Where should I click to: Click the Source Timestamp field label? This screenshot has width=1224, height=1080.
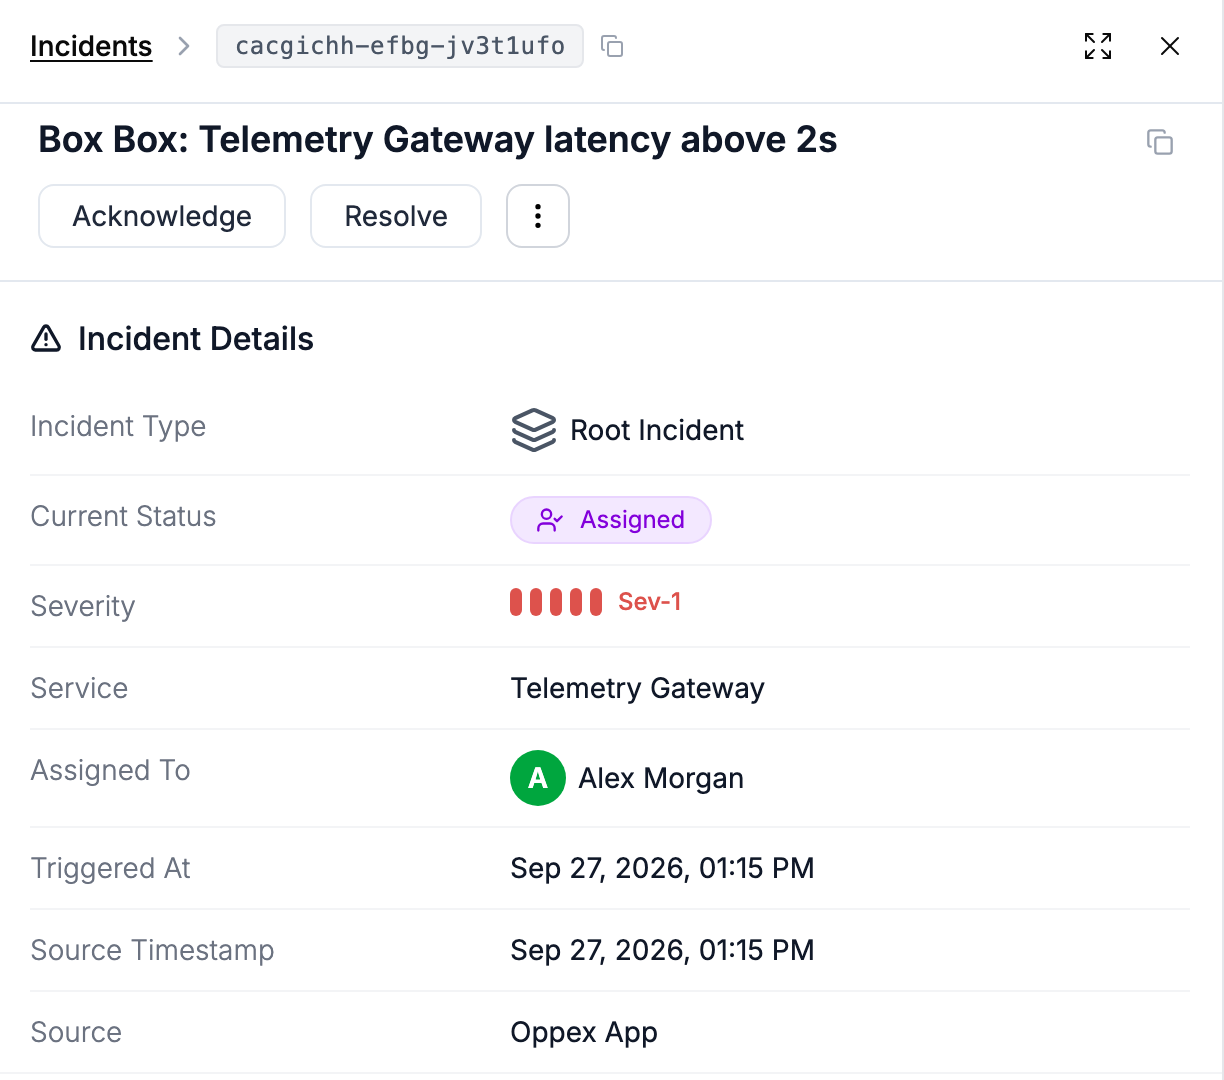[x=152, y=950]
